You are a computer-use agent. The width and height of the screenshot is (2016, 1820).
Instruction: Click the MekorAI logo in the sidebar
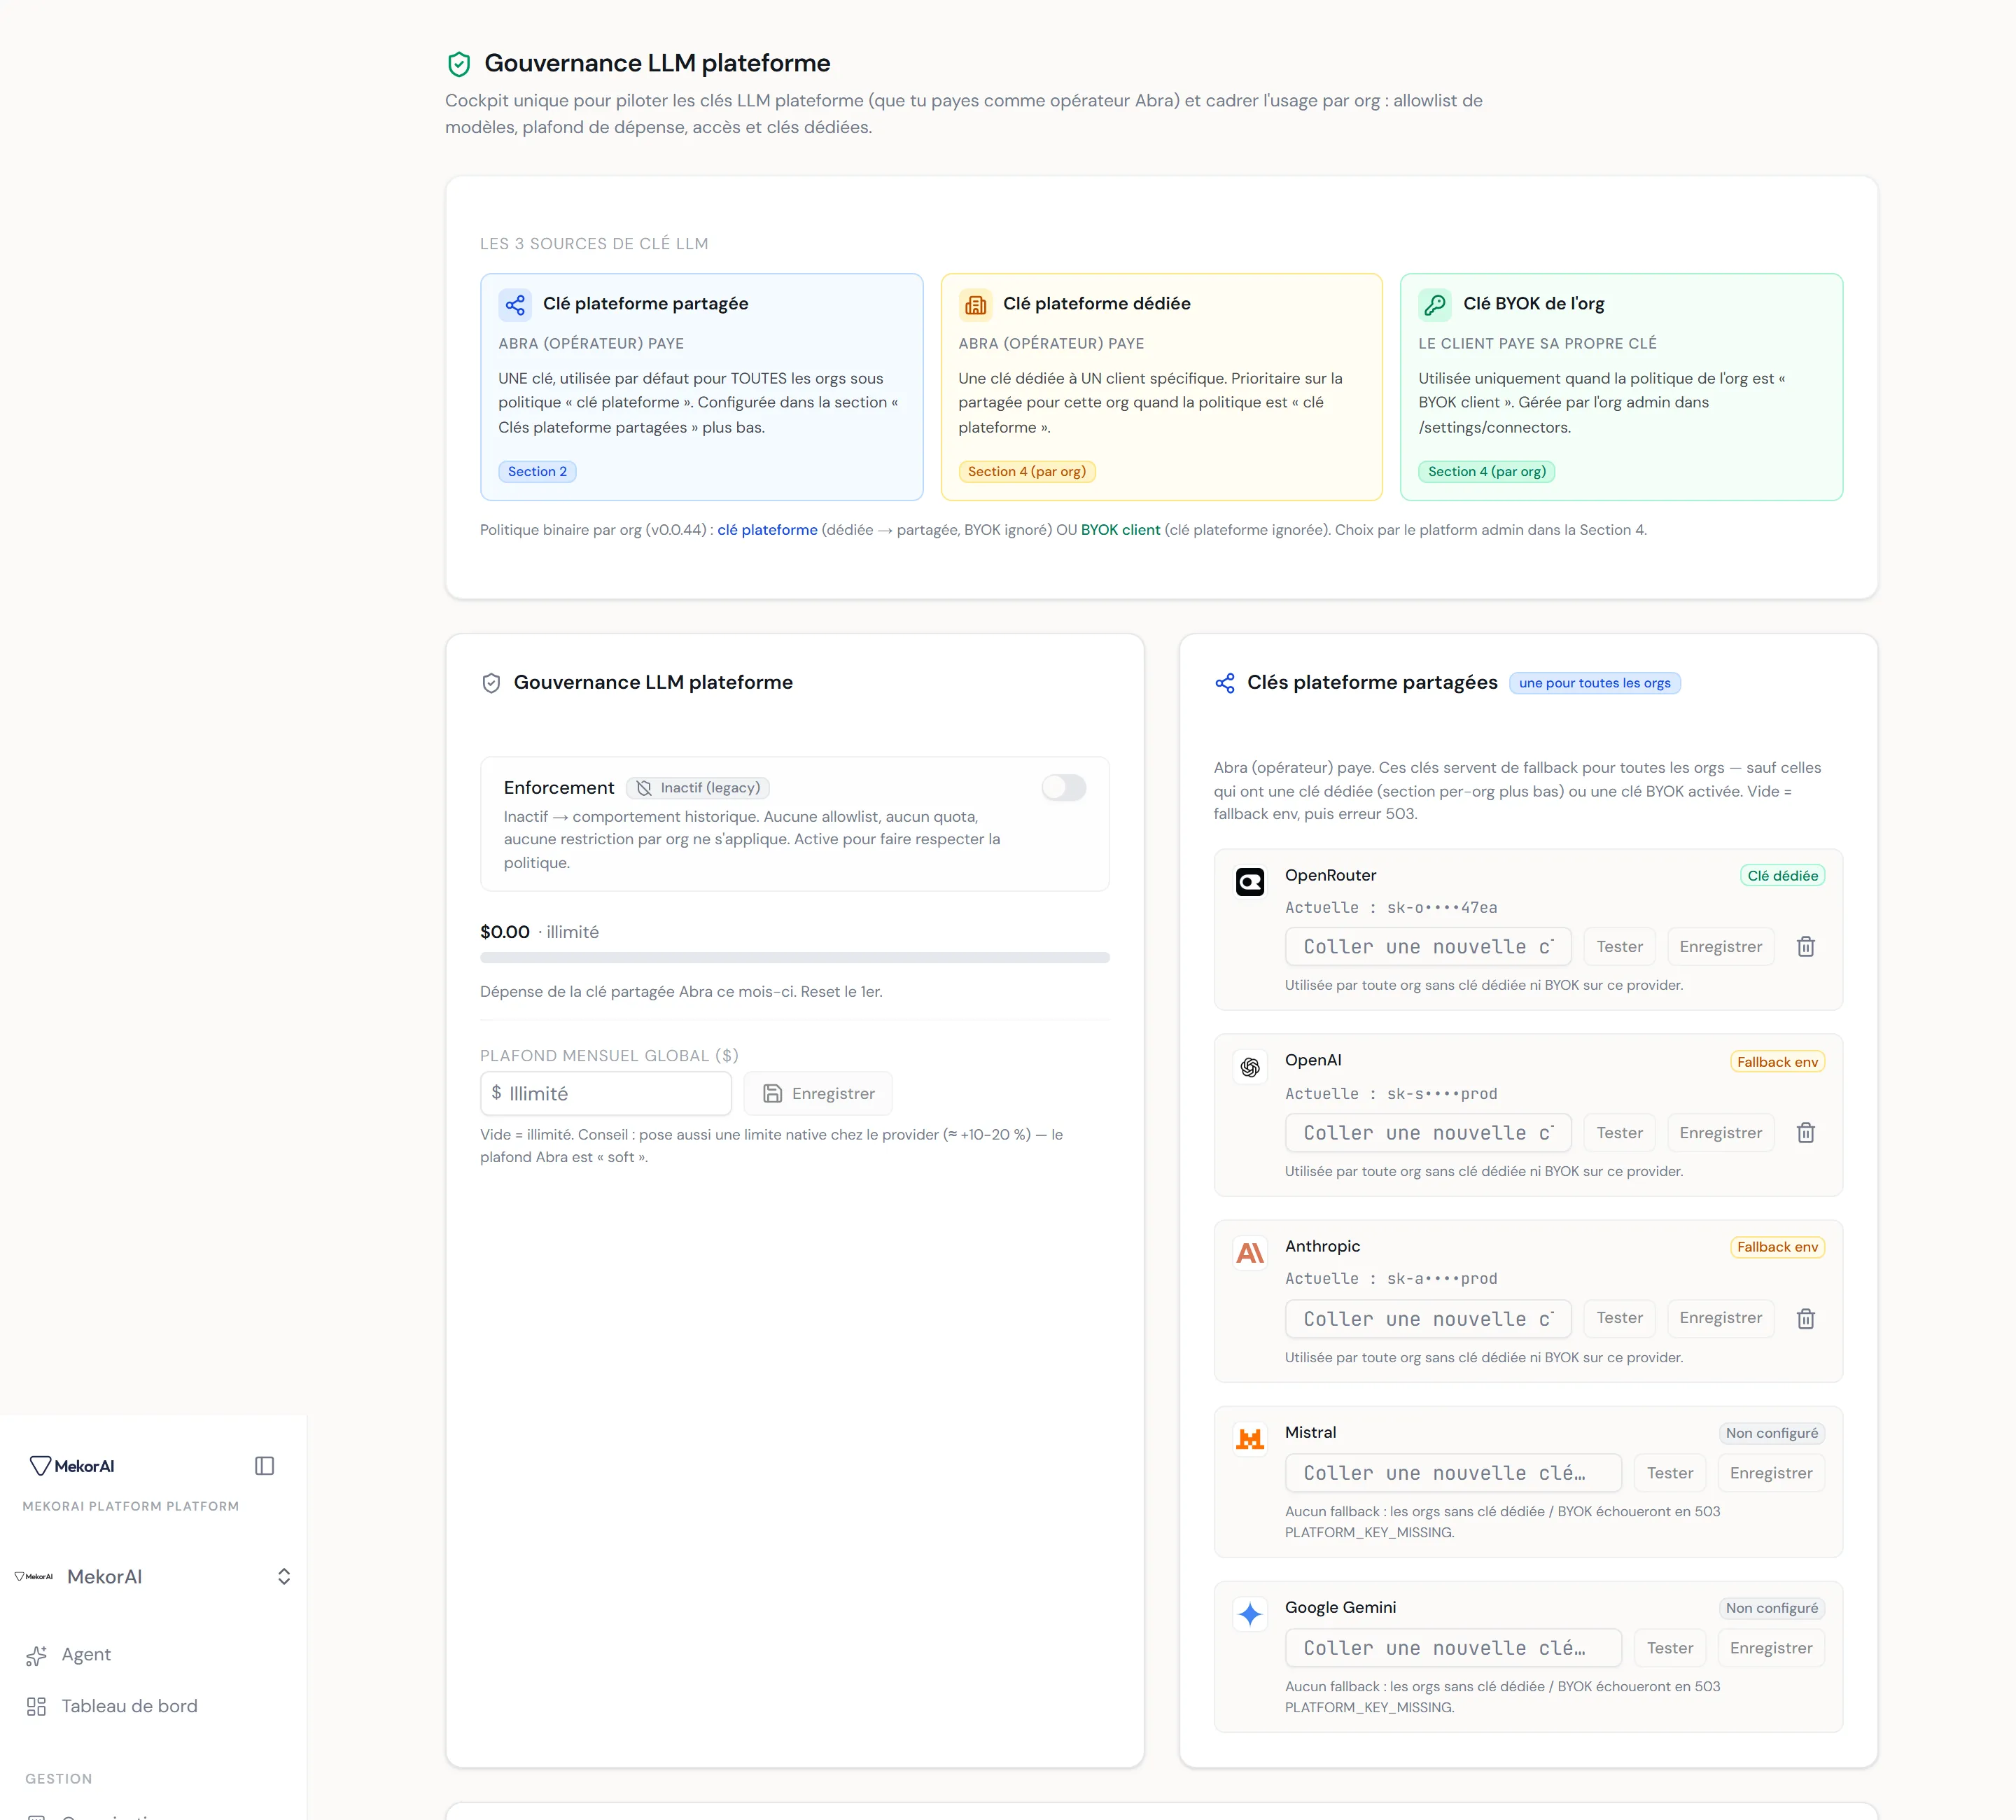click(72, 1466)
